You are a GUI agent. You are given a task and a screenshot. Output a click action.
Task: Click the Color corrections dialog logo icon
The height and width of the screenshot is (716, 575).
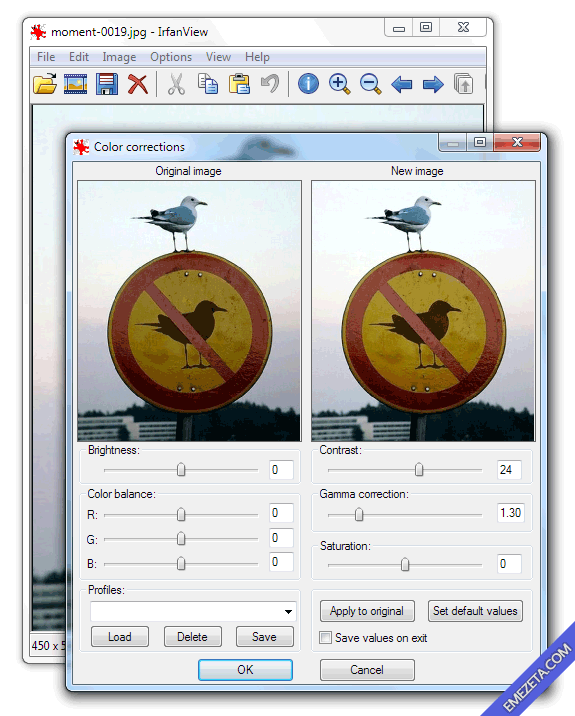click(x=81, y=147)
